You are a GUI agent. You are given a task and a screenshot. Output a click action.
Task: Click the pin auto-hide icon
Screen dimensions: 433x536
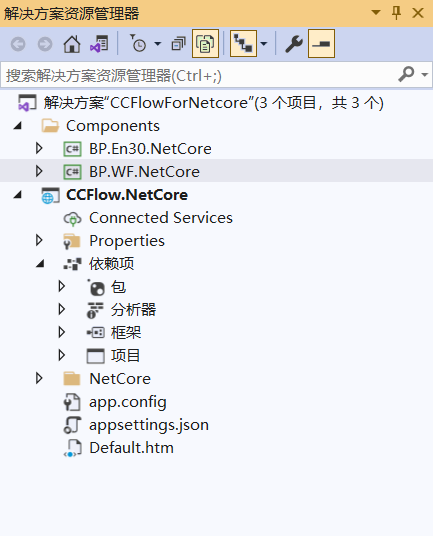coord(396,13)
